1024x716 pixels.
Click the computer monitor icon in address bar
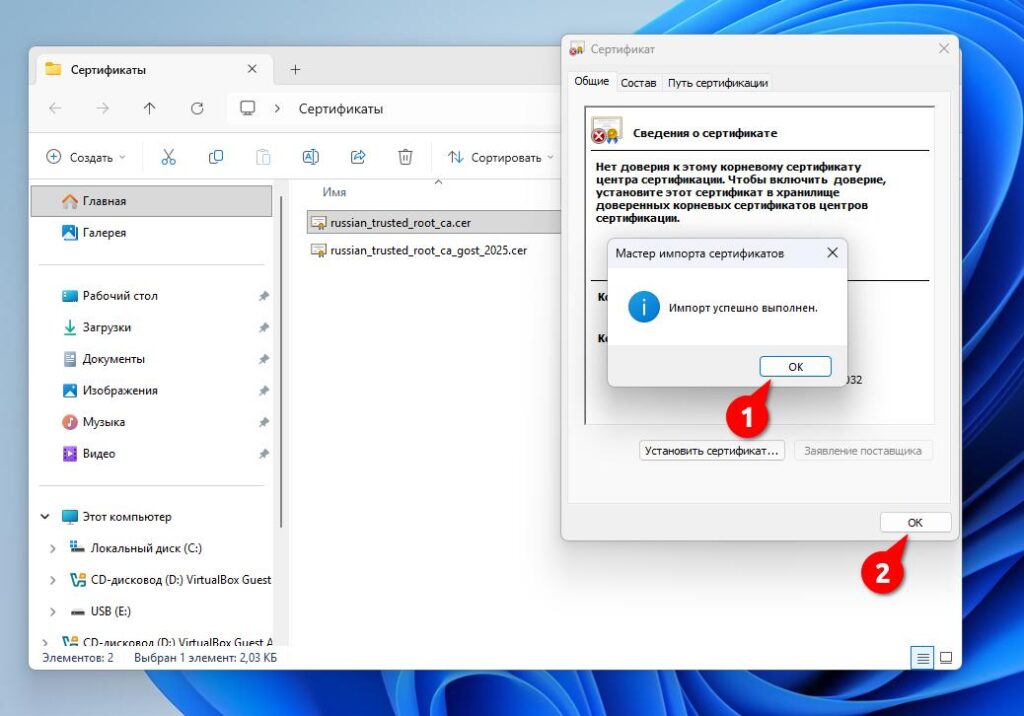coord(248,108)
